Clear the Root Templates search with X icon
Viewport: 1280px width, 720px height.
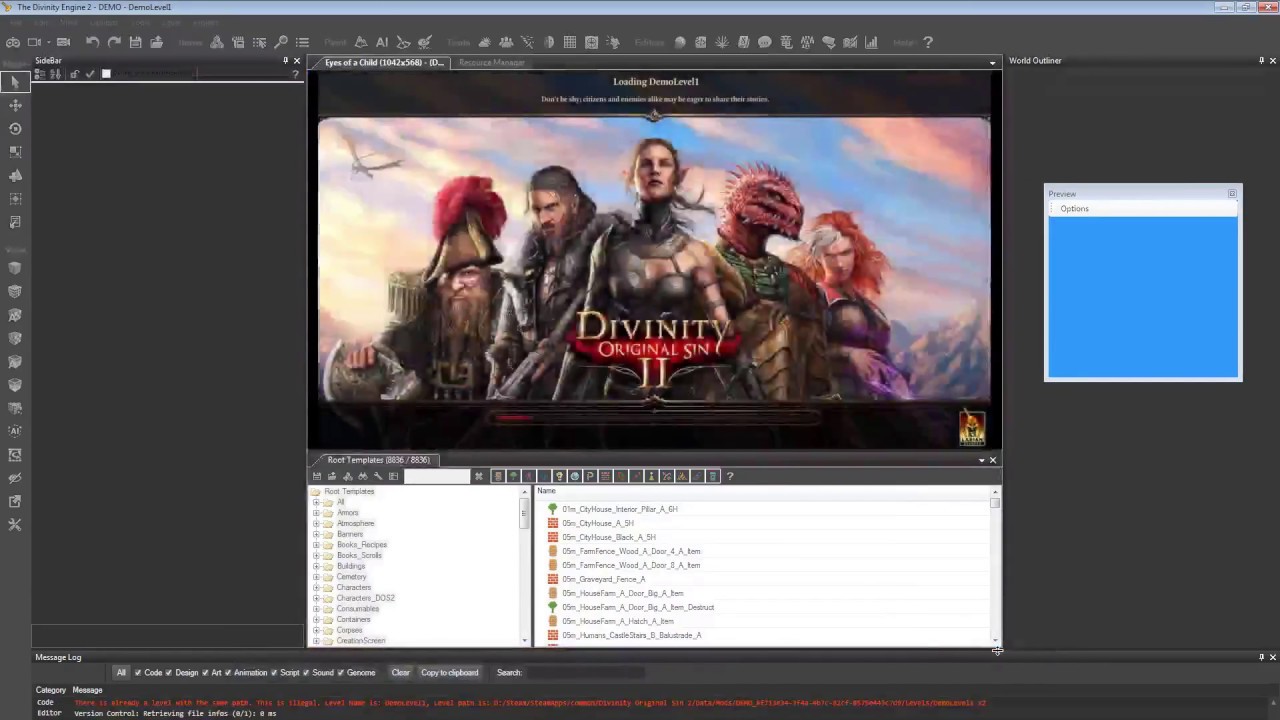[479, 476]
